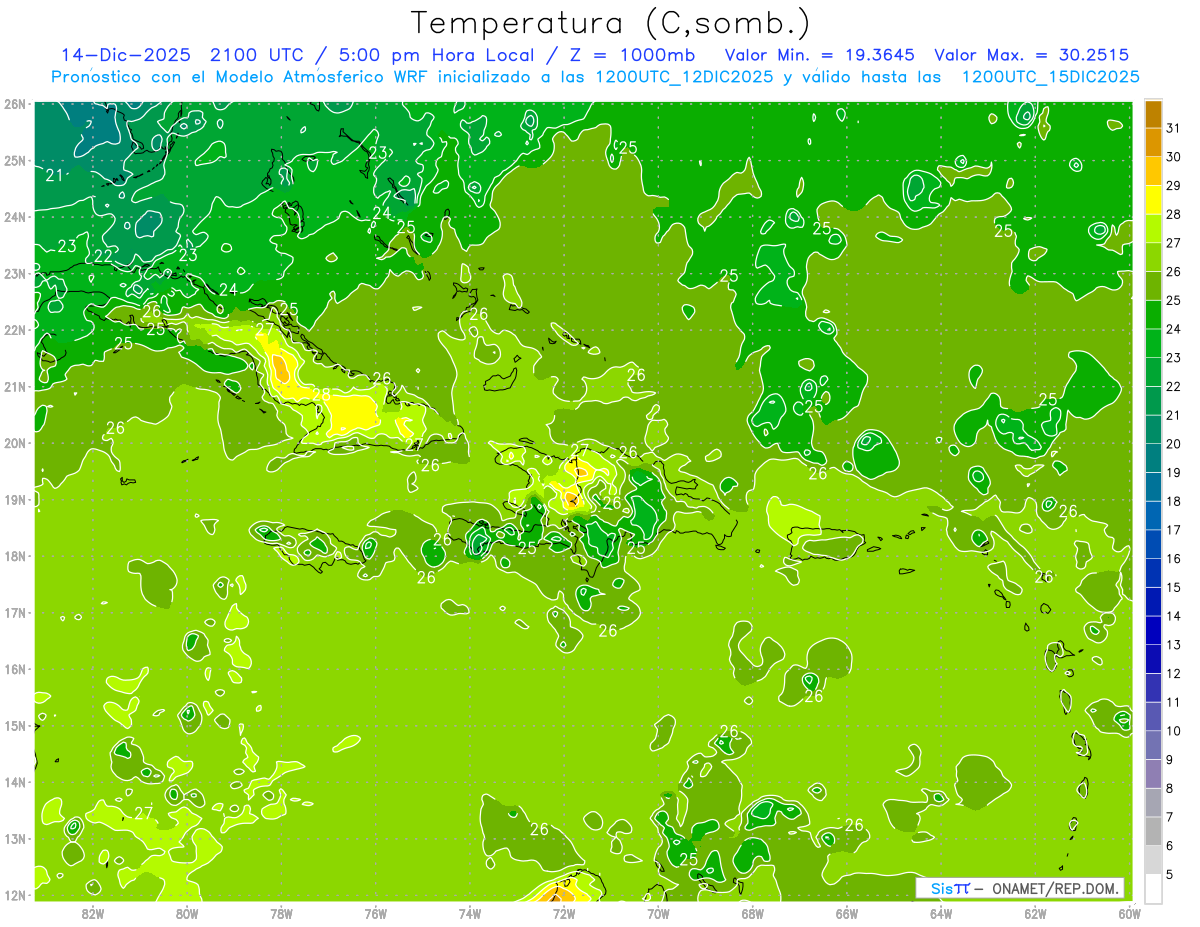The height and width of the screenshot is (927, 1200).
Task: Click the blue "Sis" logo text
Action: pos(941,888)
